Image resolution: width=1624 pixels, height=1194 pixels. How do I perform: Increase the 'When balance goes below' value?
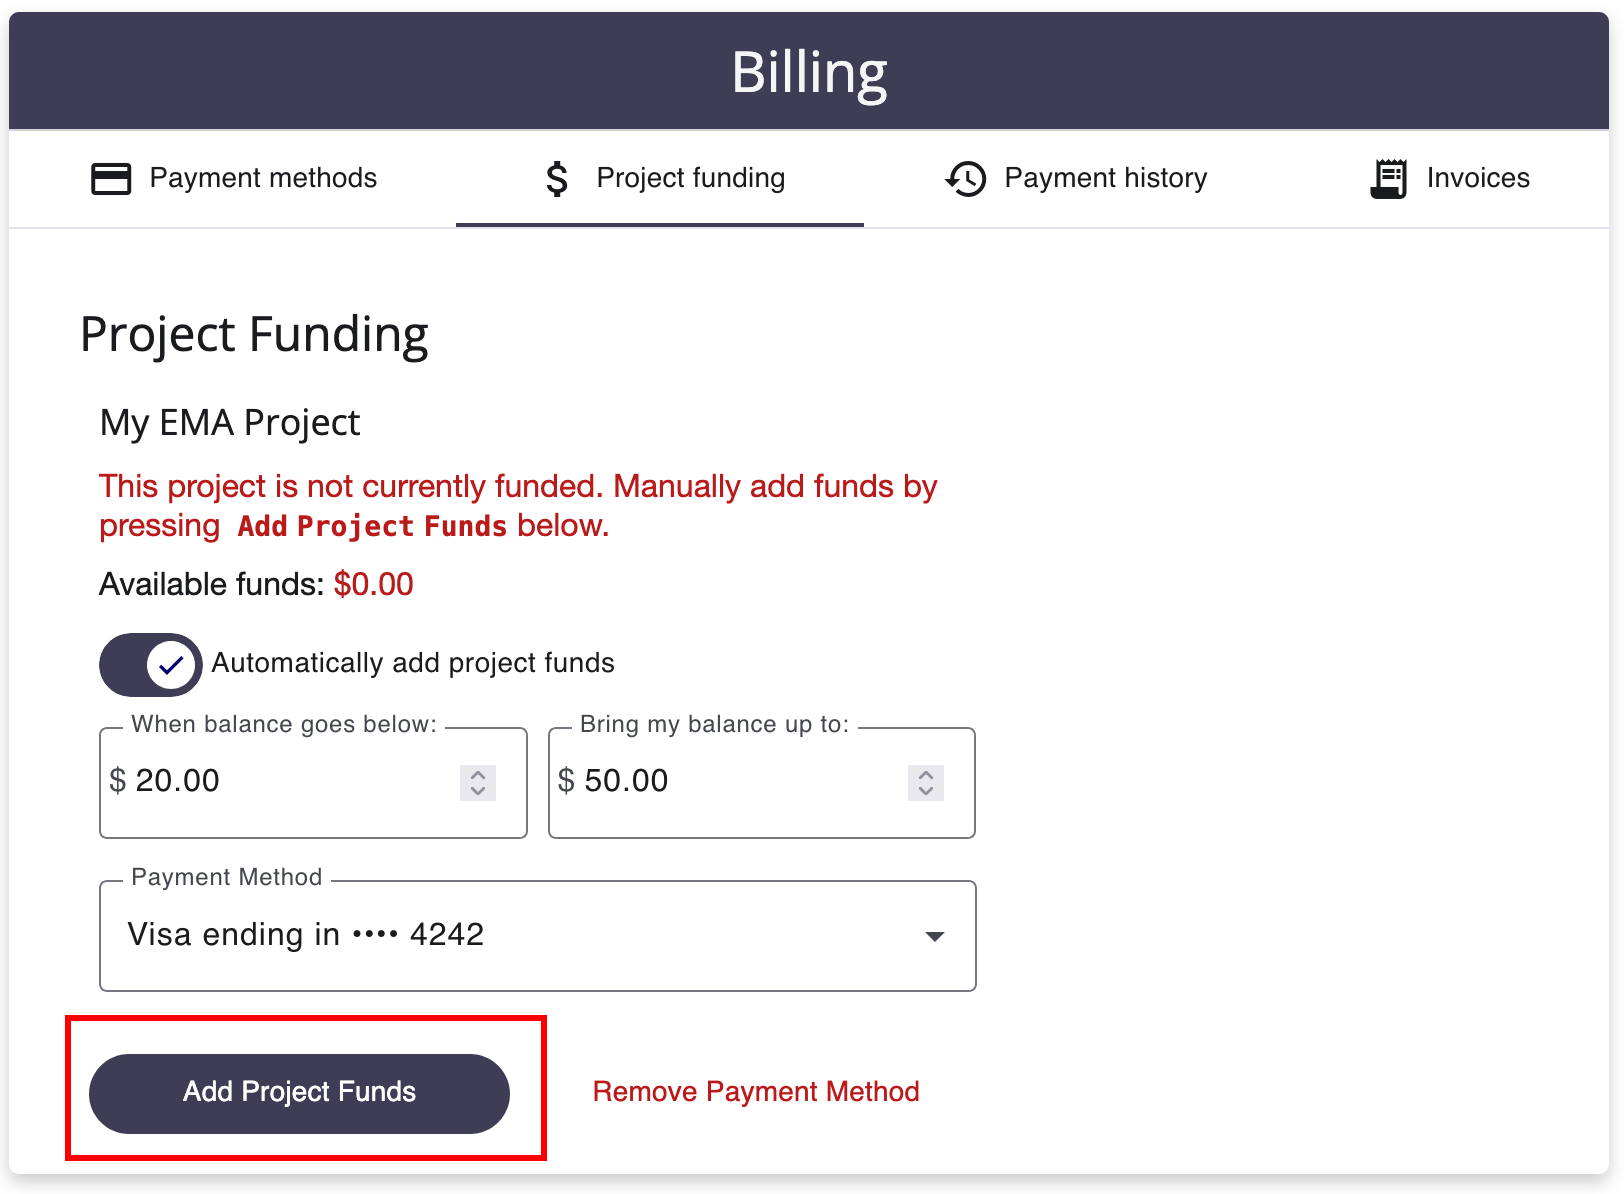(x=478, y=774)
